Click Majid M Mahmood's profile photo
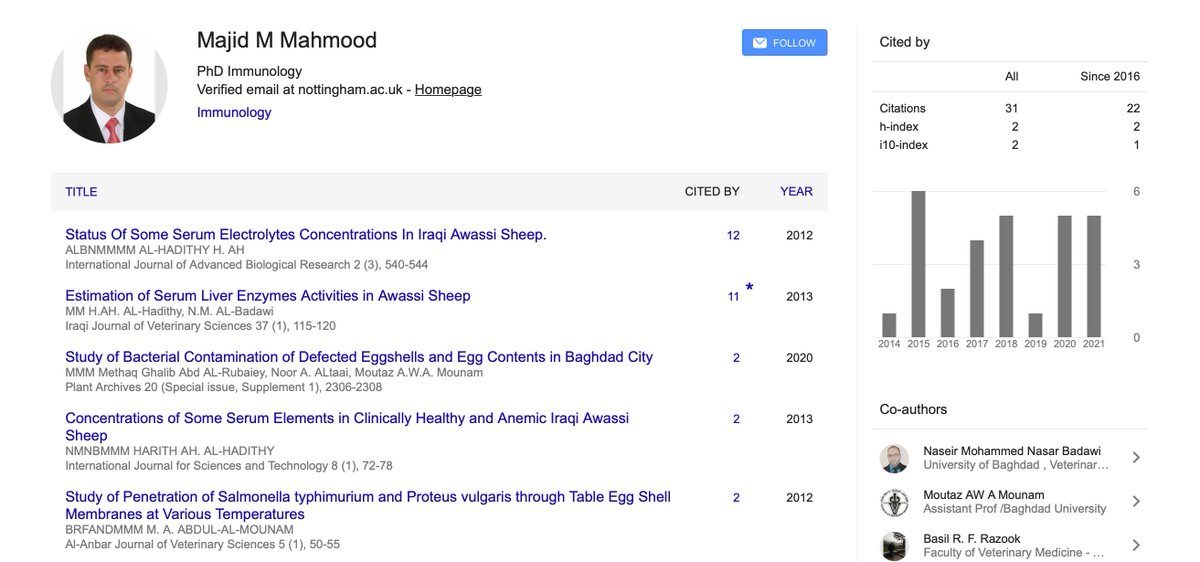Screen dimensions: 1200x562 [109, 86]
